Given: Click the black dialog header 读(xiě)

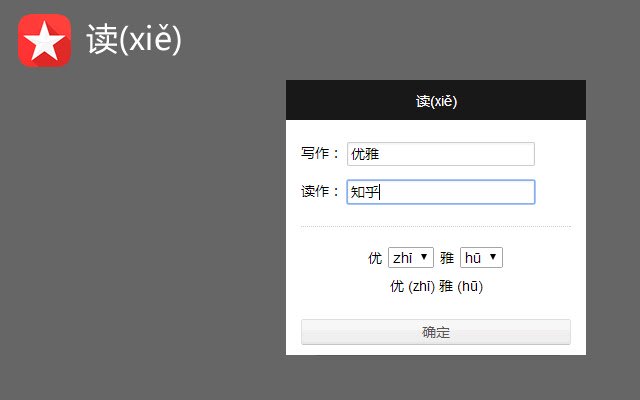Looking at the screenshot, I should pyautogui.click(x=436, y=100).
